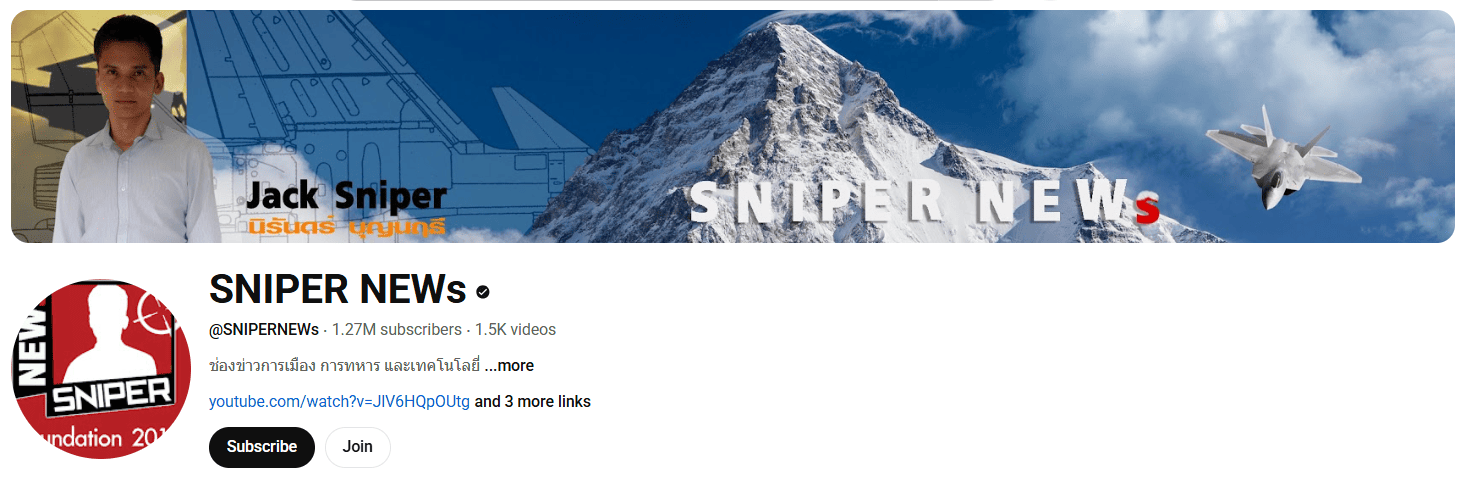Screen dimensions: 1462x495
Task: Click the SNIPER NEWs channel title heading
Action: 338,290
